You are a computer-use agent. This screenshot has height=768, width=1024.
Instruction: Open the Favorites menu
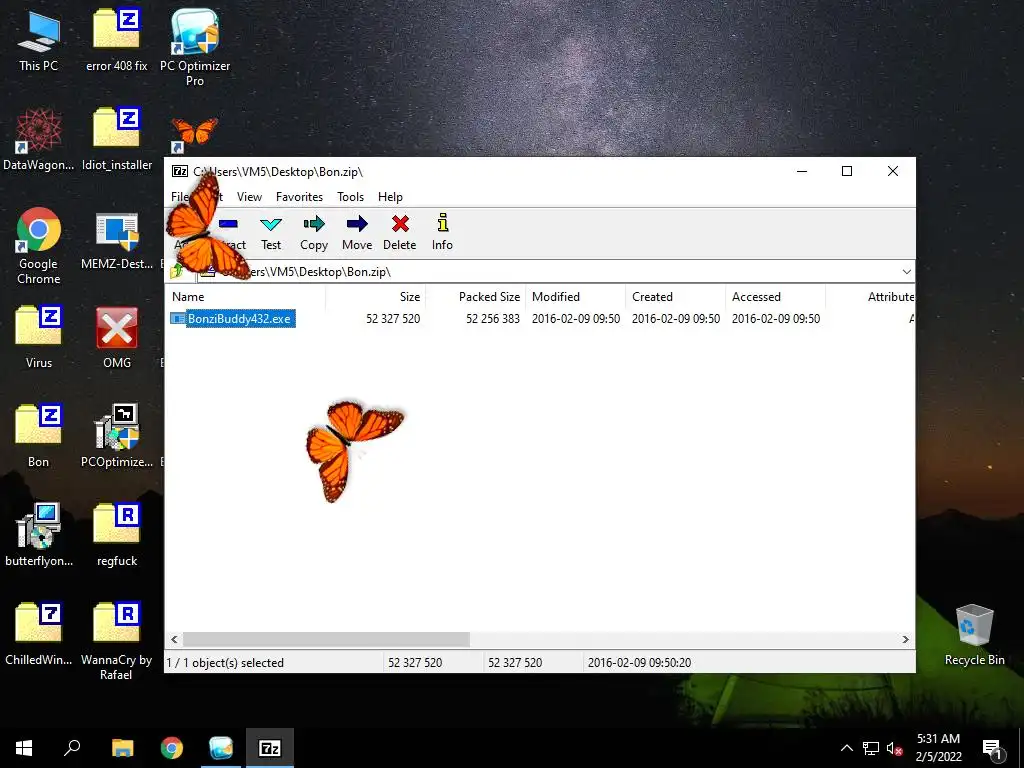(299, 197)
